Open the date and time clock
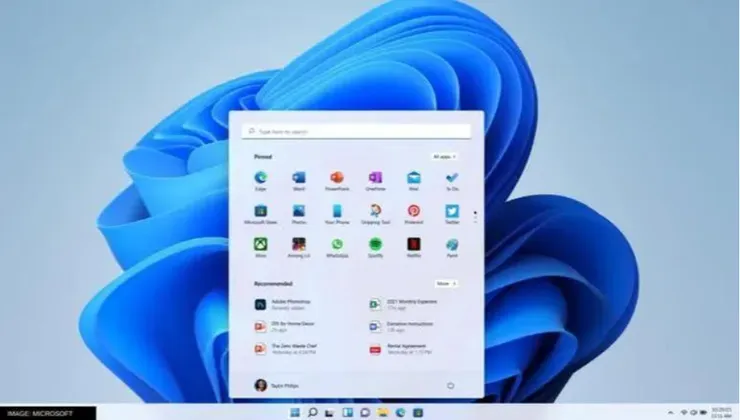Image resolution: width=740 pixels, height=420 pixels. pos(721,413)
